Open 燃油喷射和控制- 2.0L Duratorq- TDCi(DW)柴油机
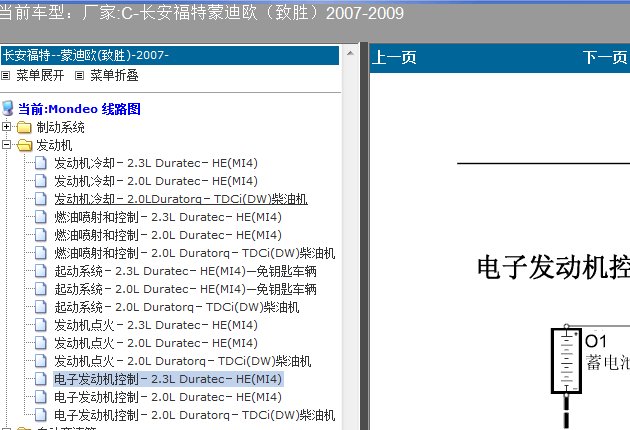Image resolution: width=630 pixels, height=430 pixels. [x=194, y=253]
